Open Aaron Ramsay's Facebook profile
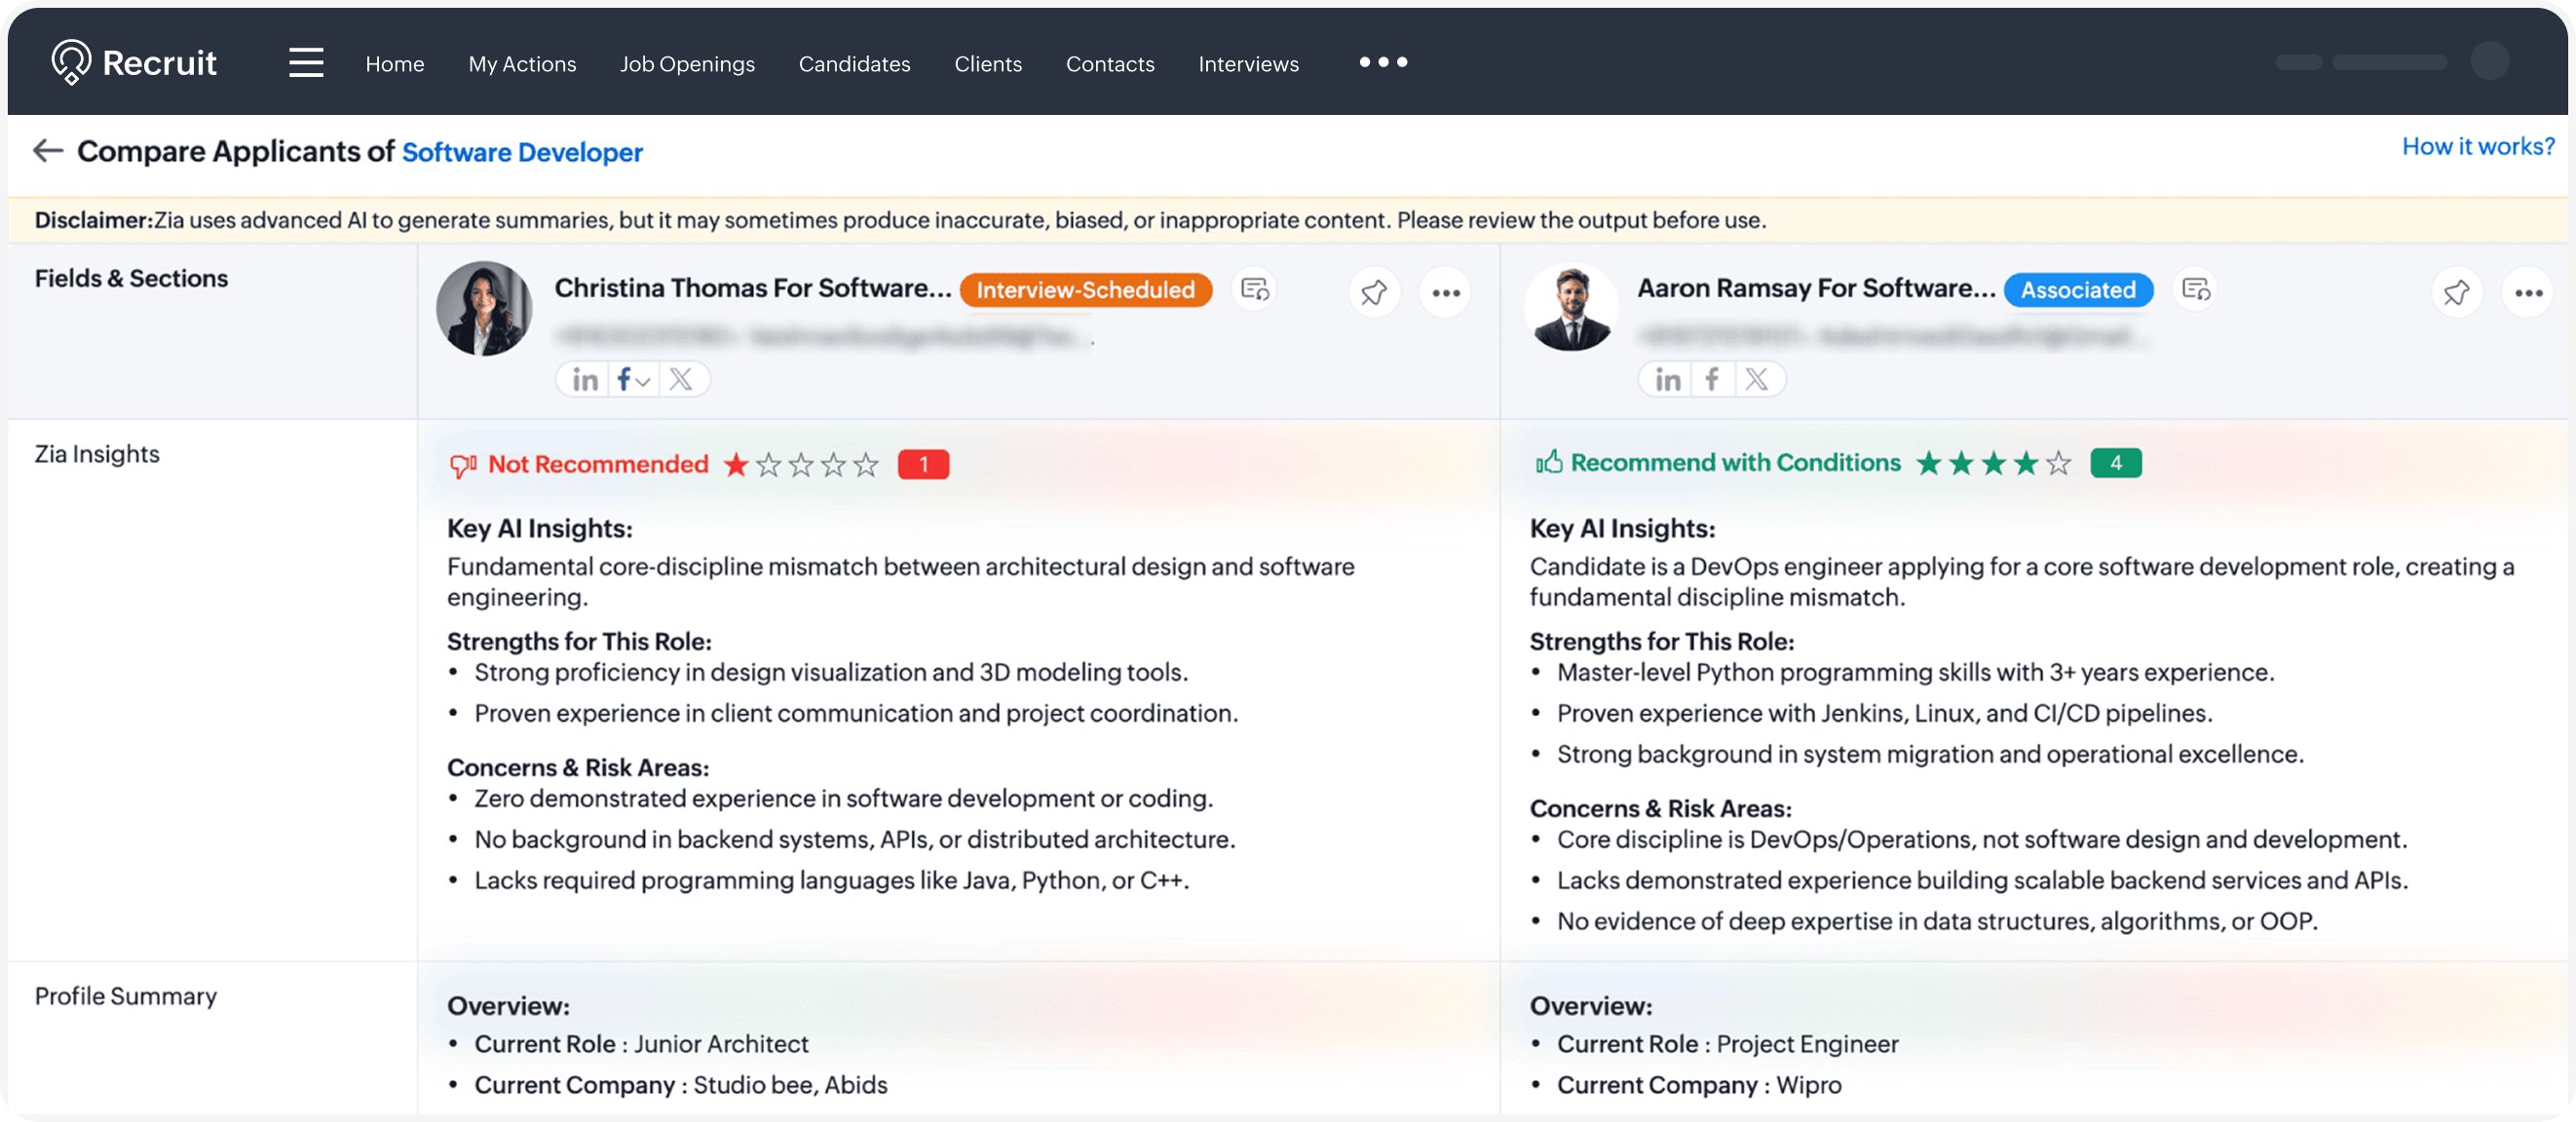 click(1712, 380)
